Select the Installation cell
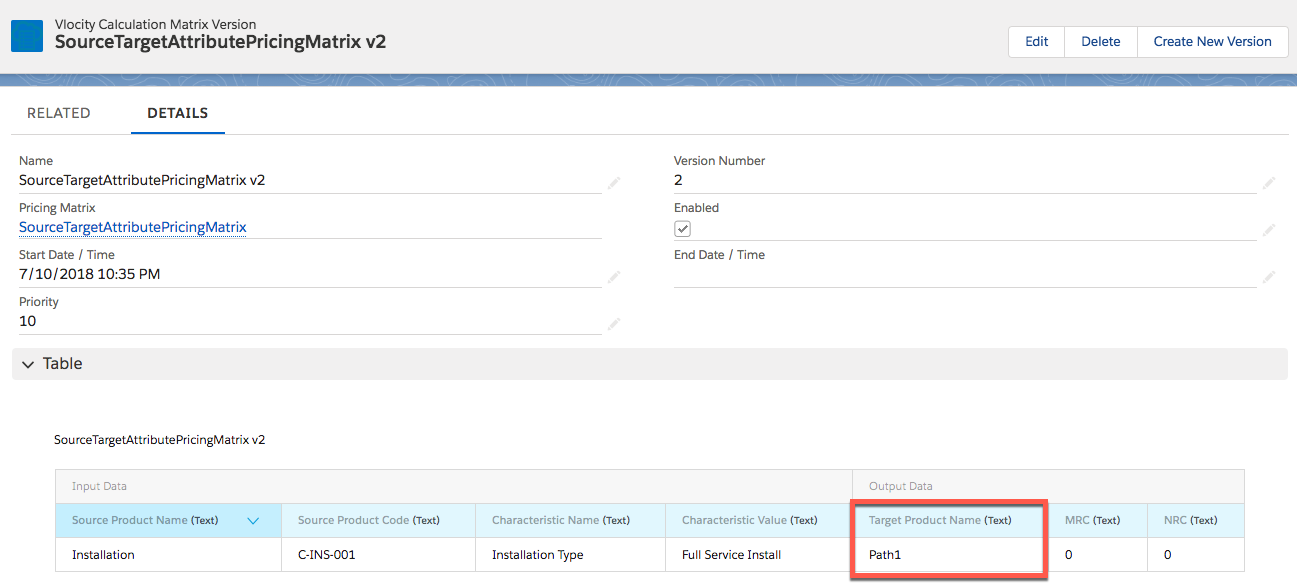The image size is (1297, 585). coord(168,554)
